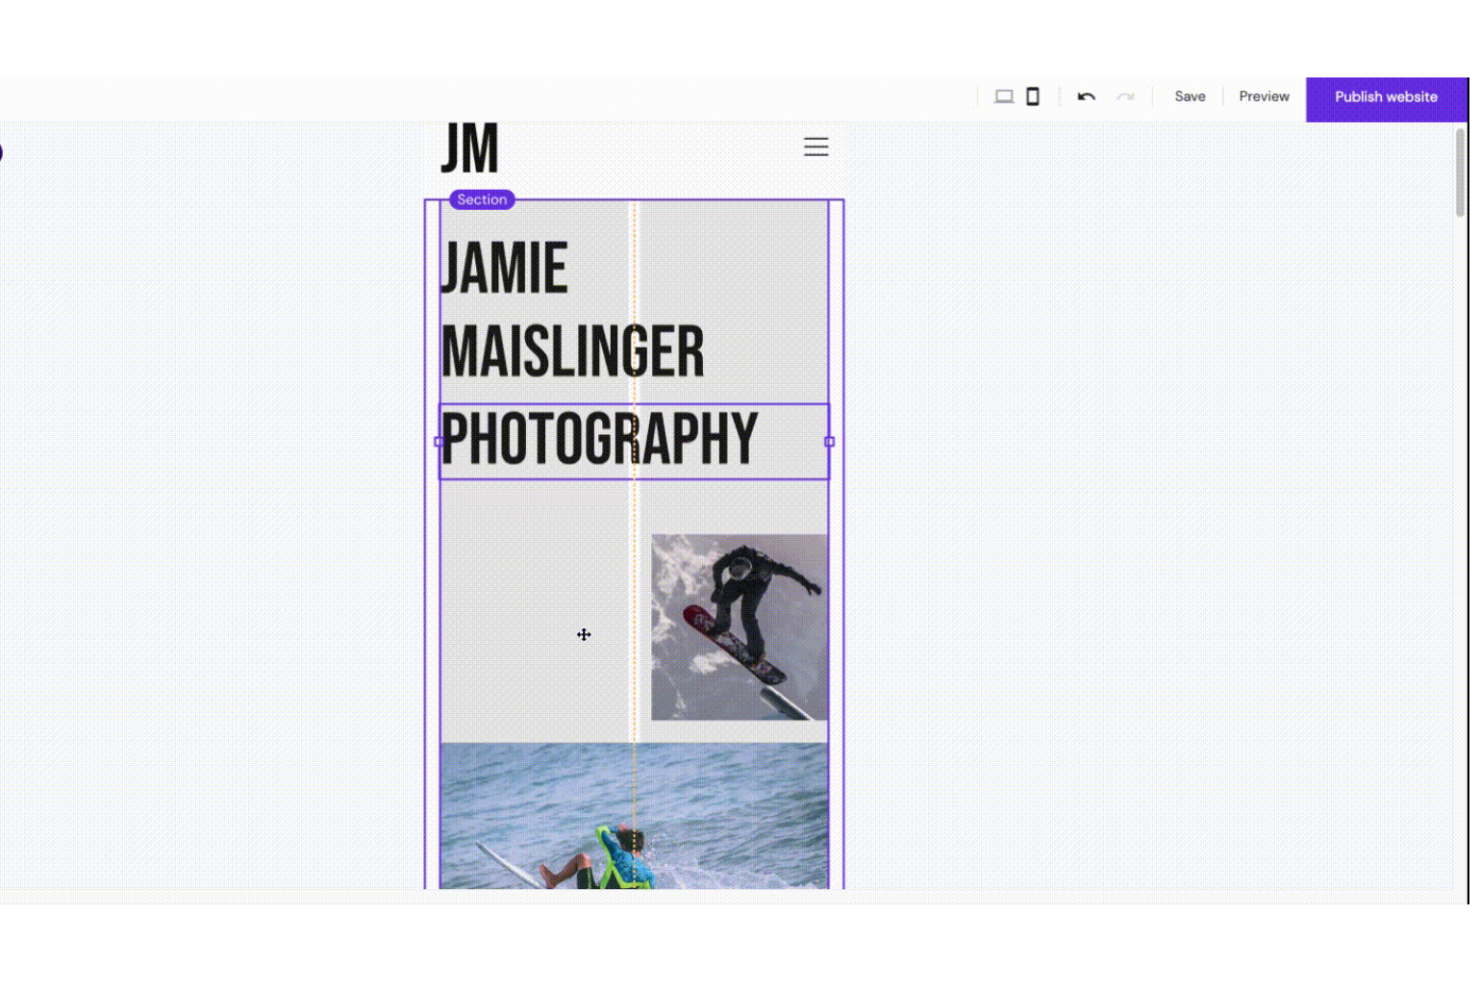
Task: Click the JM logo in site header
Action: pos(469,149)
